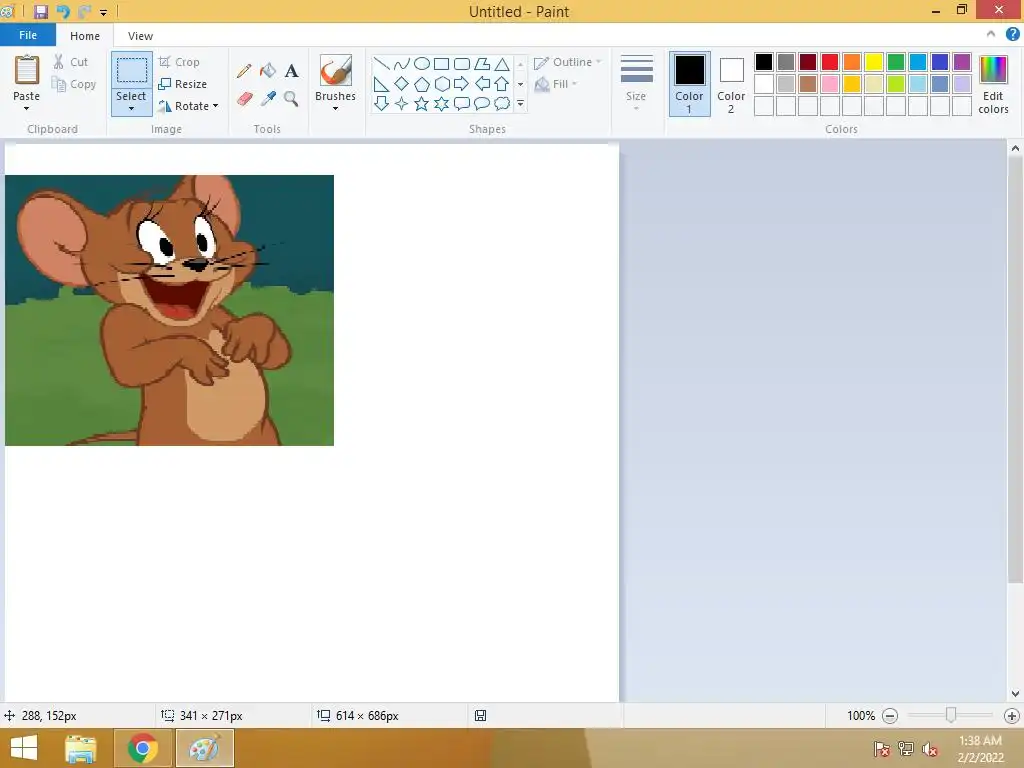Choose the Left arrow shape
Screen dimensions: 1024x768
pos(482,84)
